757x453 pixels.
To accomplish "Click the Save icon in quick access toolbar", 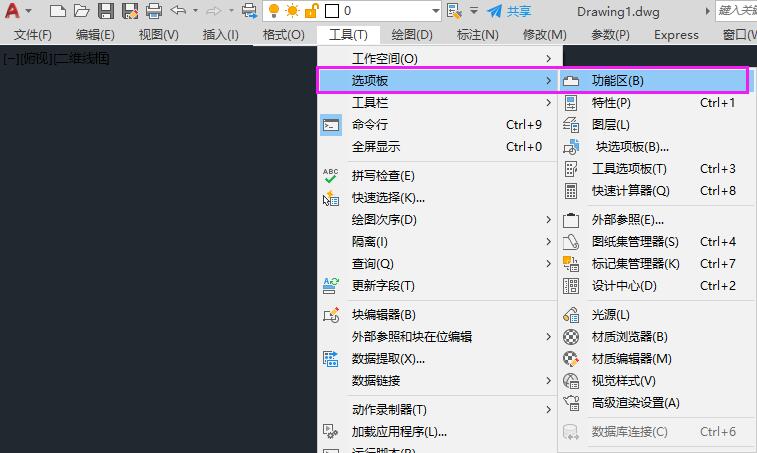I will [x=106, y=11].
